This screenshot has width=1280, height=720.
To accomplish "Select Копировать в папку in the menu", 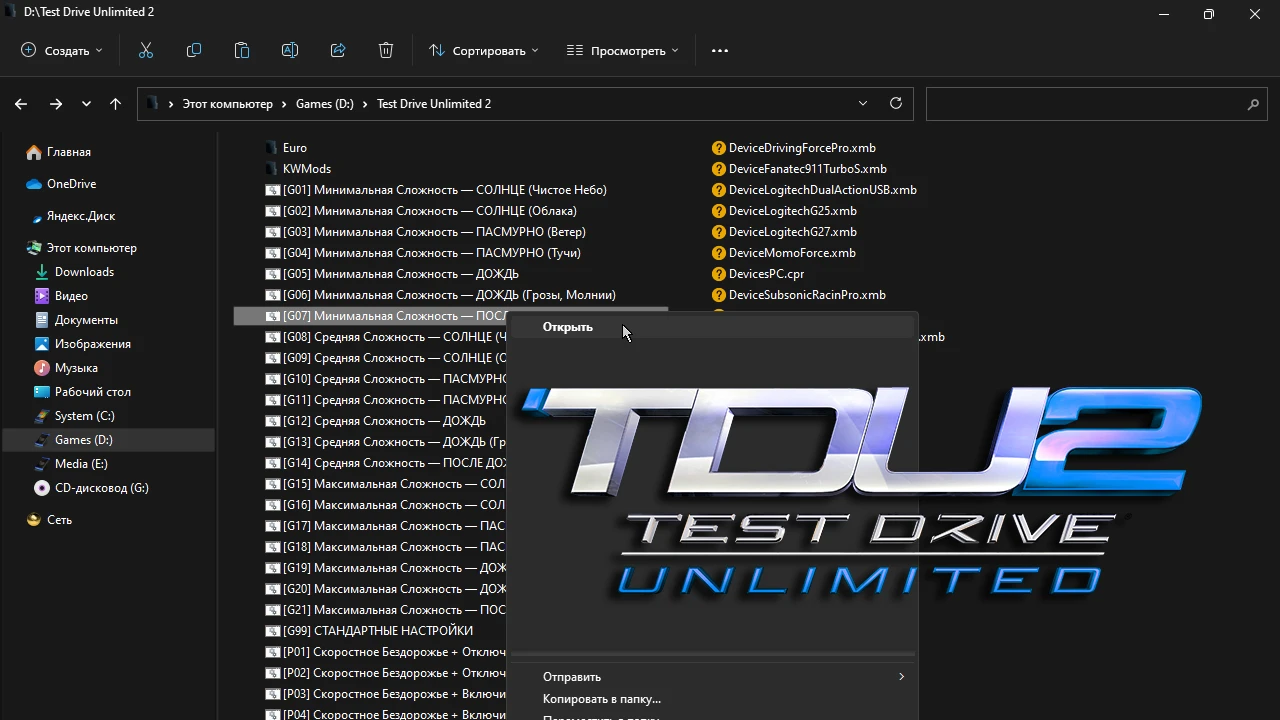I will 601,698.
